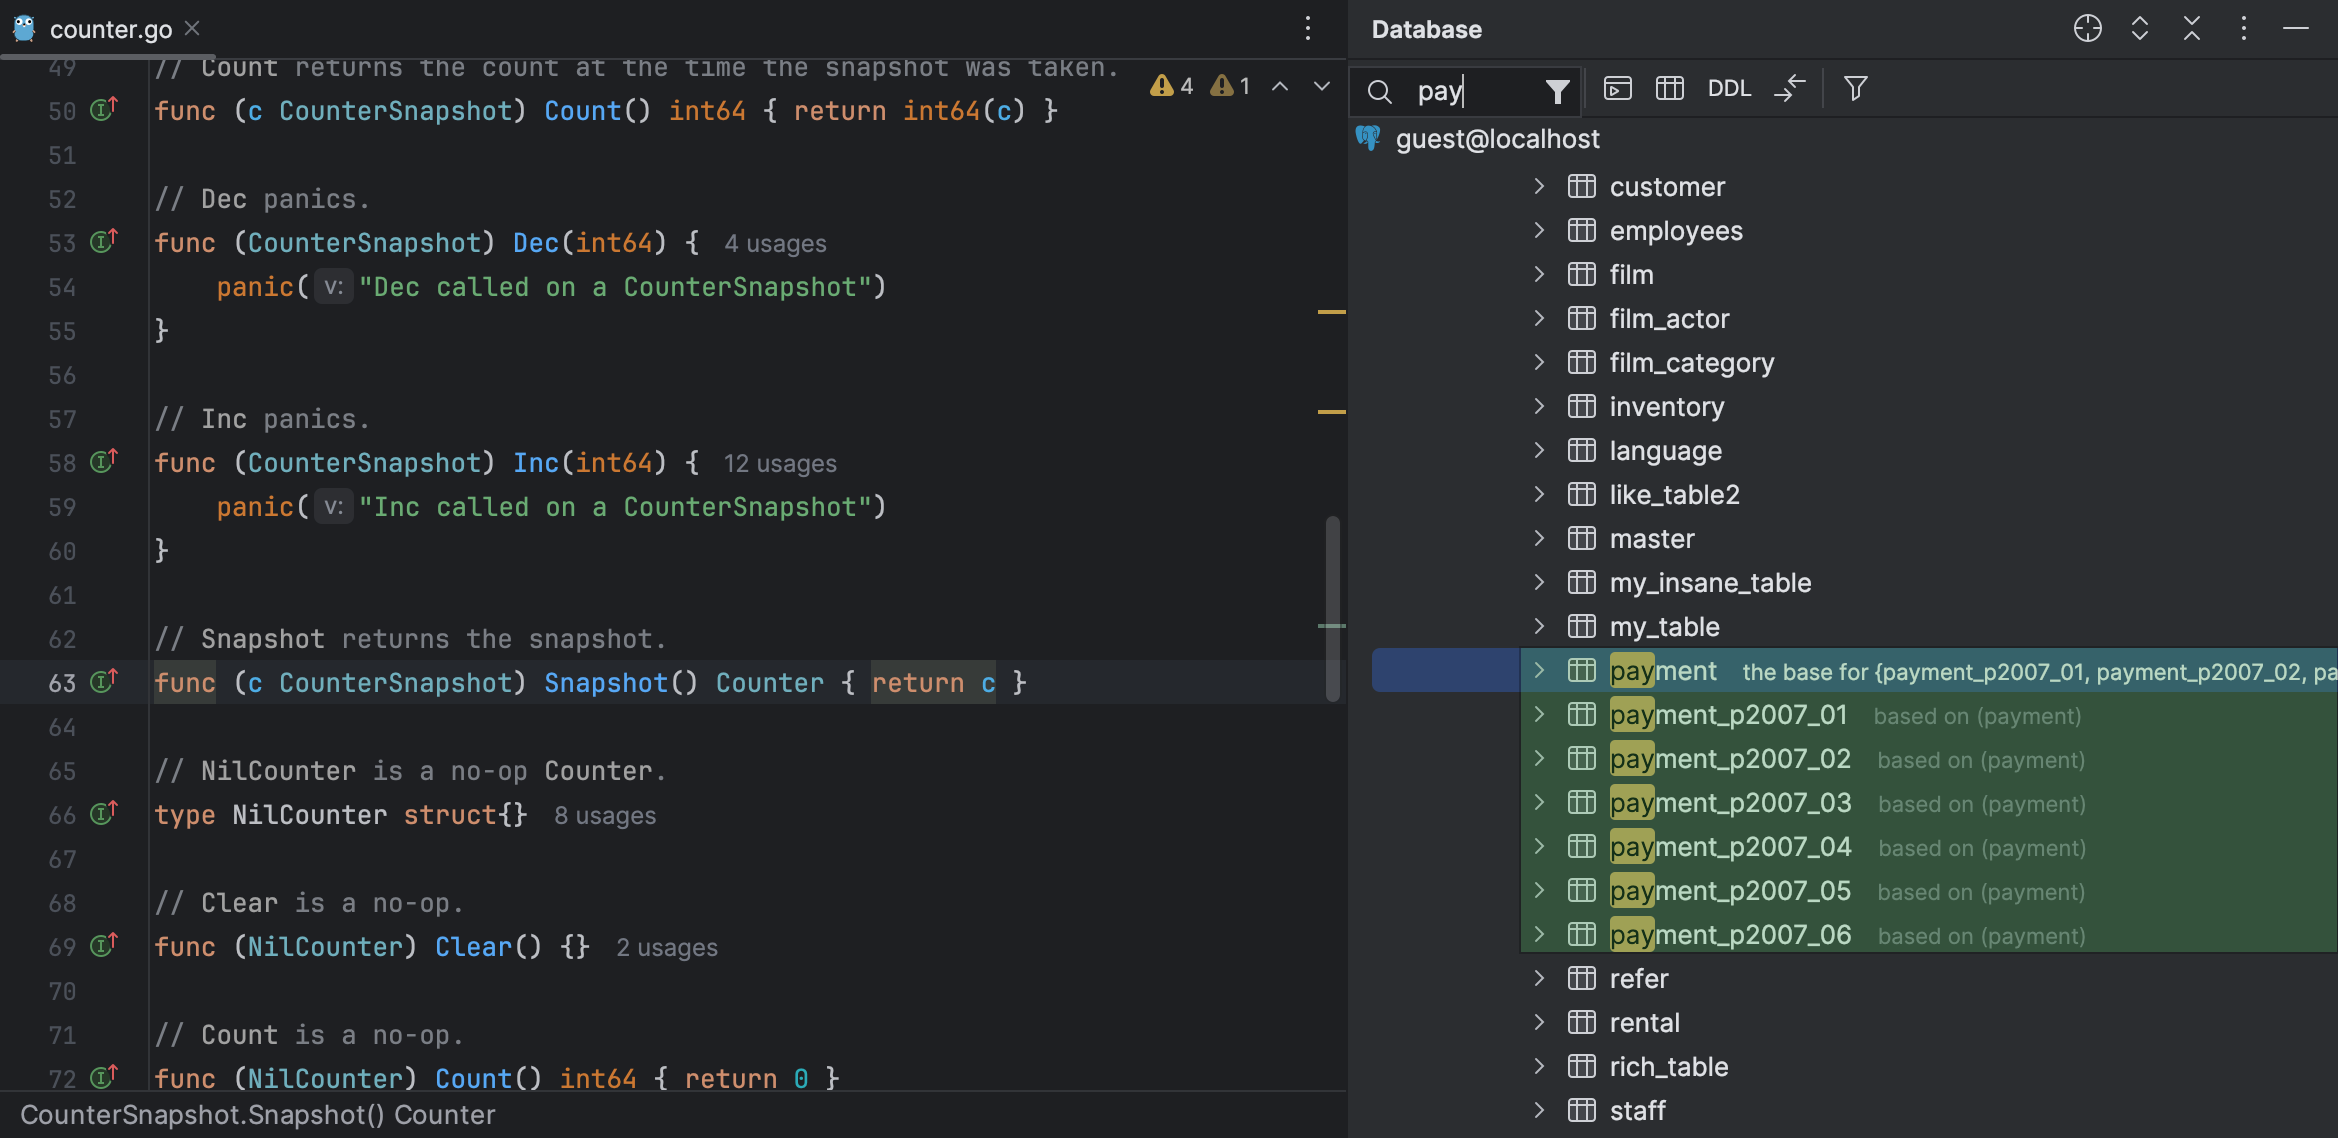Image resolution: width=2338 pixels, height=1138 pixels.
Task: Click the 12 usages inlay hint
Action: pyautogui.click(x=779, y=464)
